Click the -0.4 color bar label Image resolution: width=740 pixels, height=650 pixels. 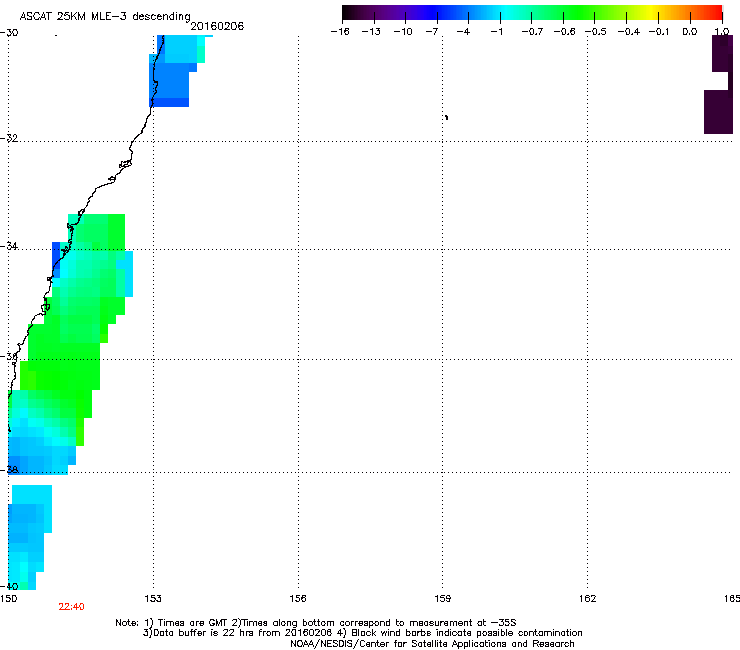[x=629, y=32]
